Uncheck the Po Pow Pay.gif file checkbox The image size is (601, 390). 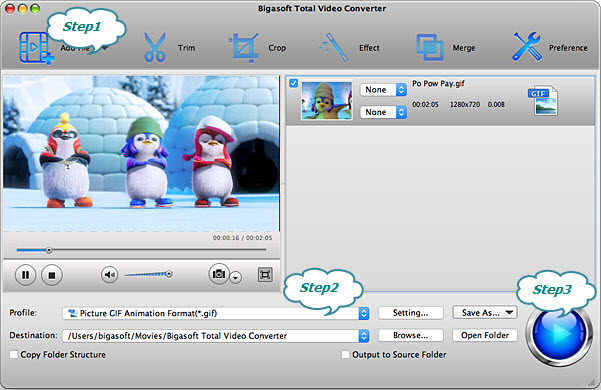(x=293, y=83)
